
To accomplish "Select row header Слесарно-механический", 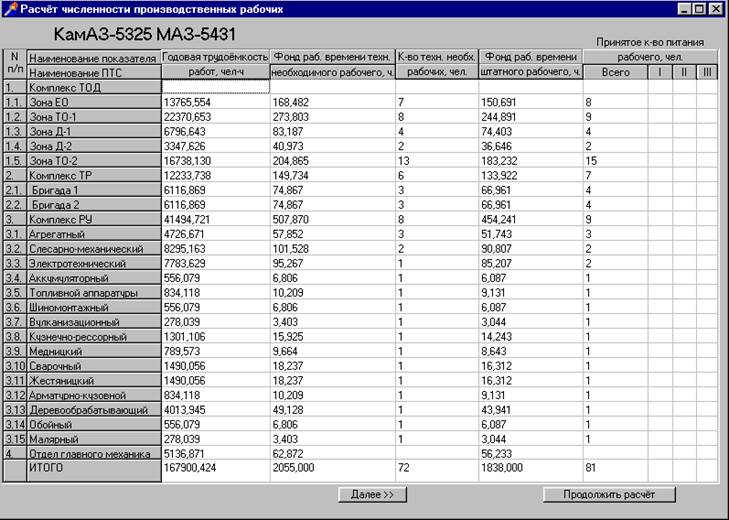I will coord(94,248).
